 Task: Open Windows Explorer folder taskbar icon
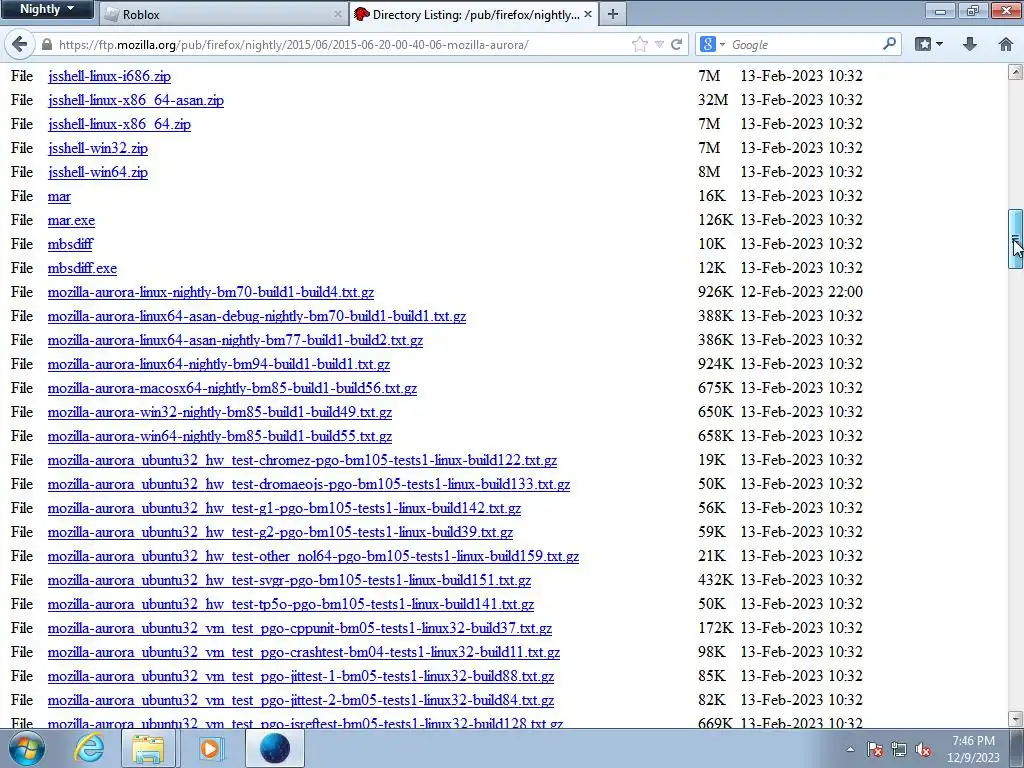[x=148, y=748]
